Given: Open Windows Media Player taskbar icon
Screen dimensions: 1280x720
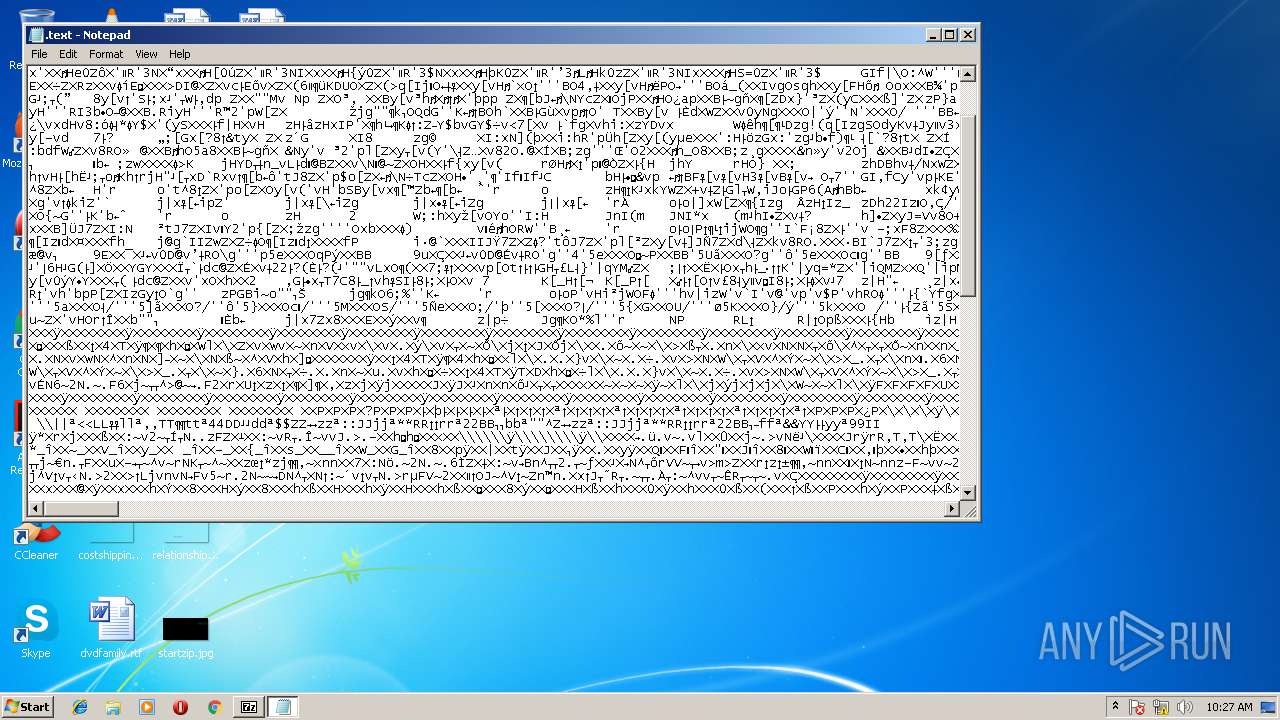Looking at the screenshot, I should (146, 707).
